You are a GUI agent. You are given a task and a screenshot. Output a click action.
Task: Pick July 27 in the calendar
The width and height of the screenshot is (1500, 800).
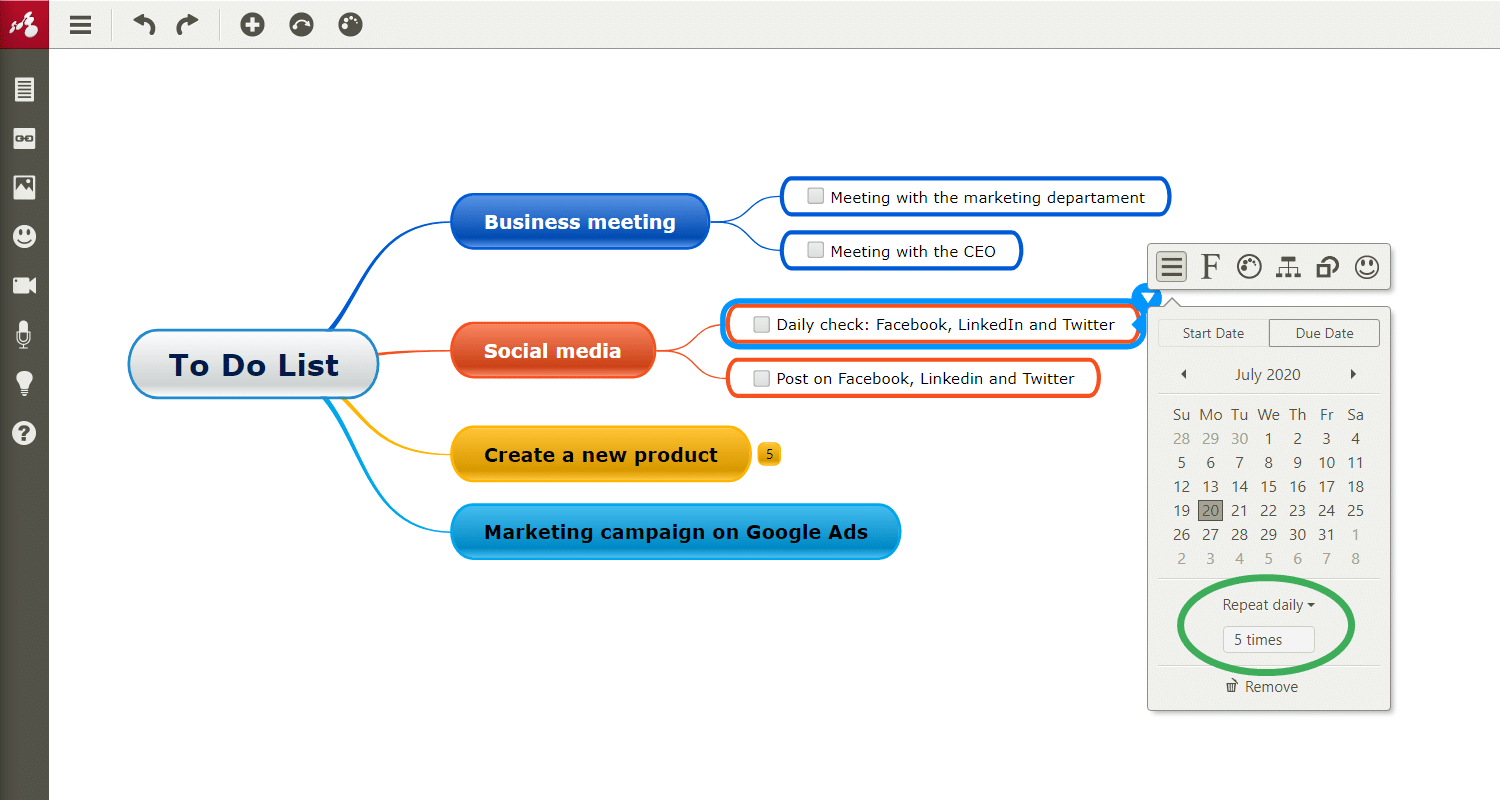click(x=1210, y=534)
